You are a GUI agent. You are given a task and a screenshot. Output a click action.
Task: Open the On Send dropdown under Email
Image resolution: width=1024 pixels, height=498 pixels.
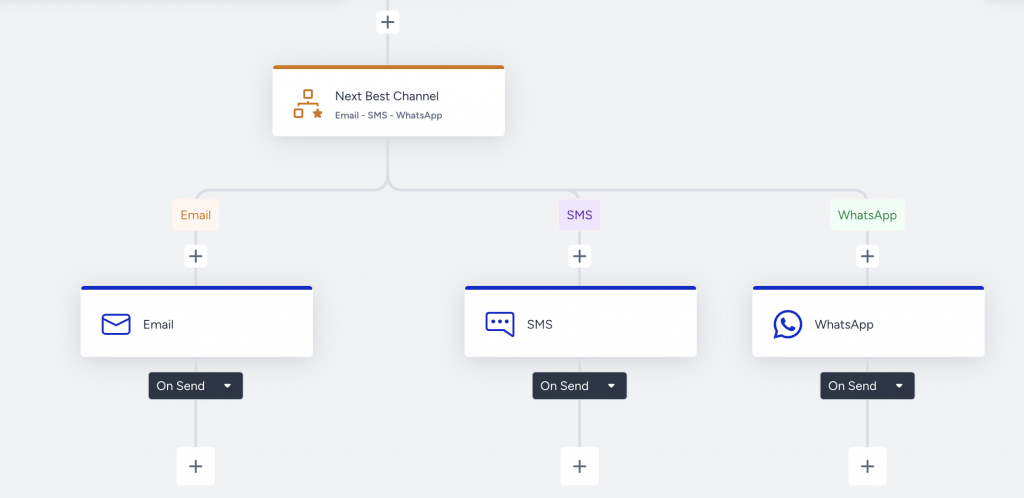196,386
